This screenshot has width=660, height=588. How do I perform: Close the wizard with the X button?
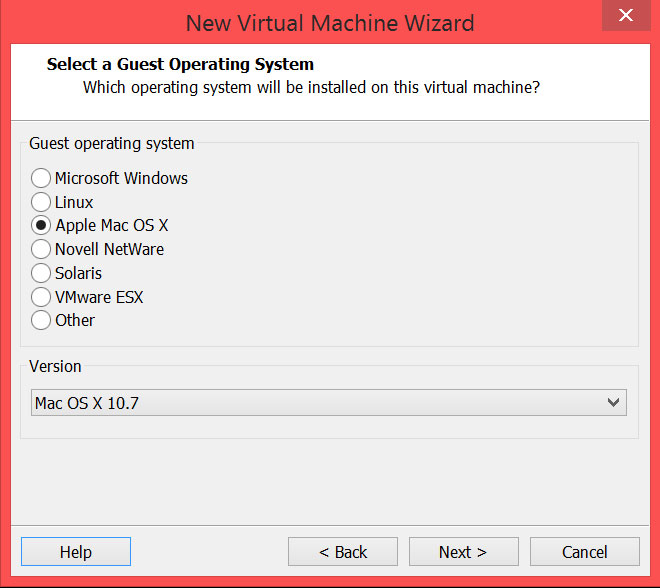click(626, 16)
